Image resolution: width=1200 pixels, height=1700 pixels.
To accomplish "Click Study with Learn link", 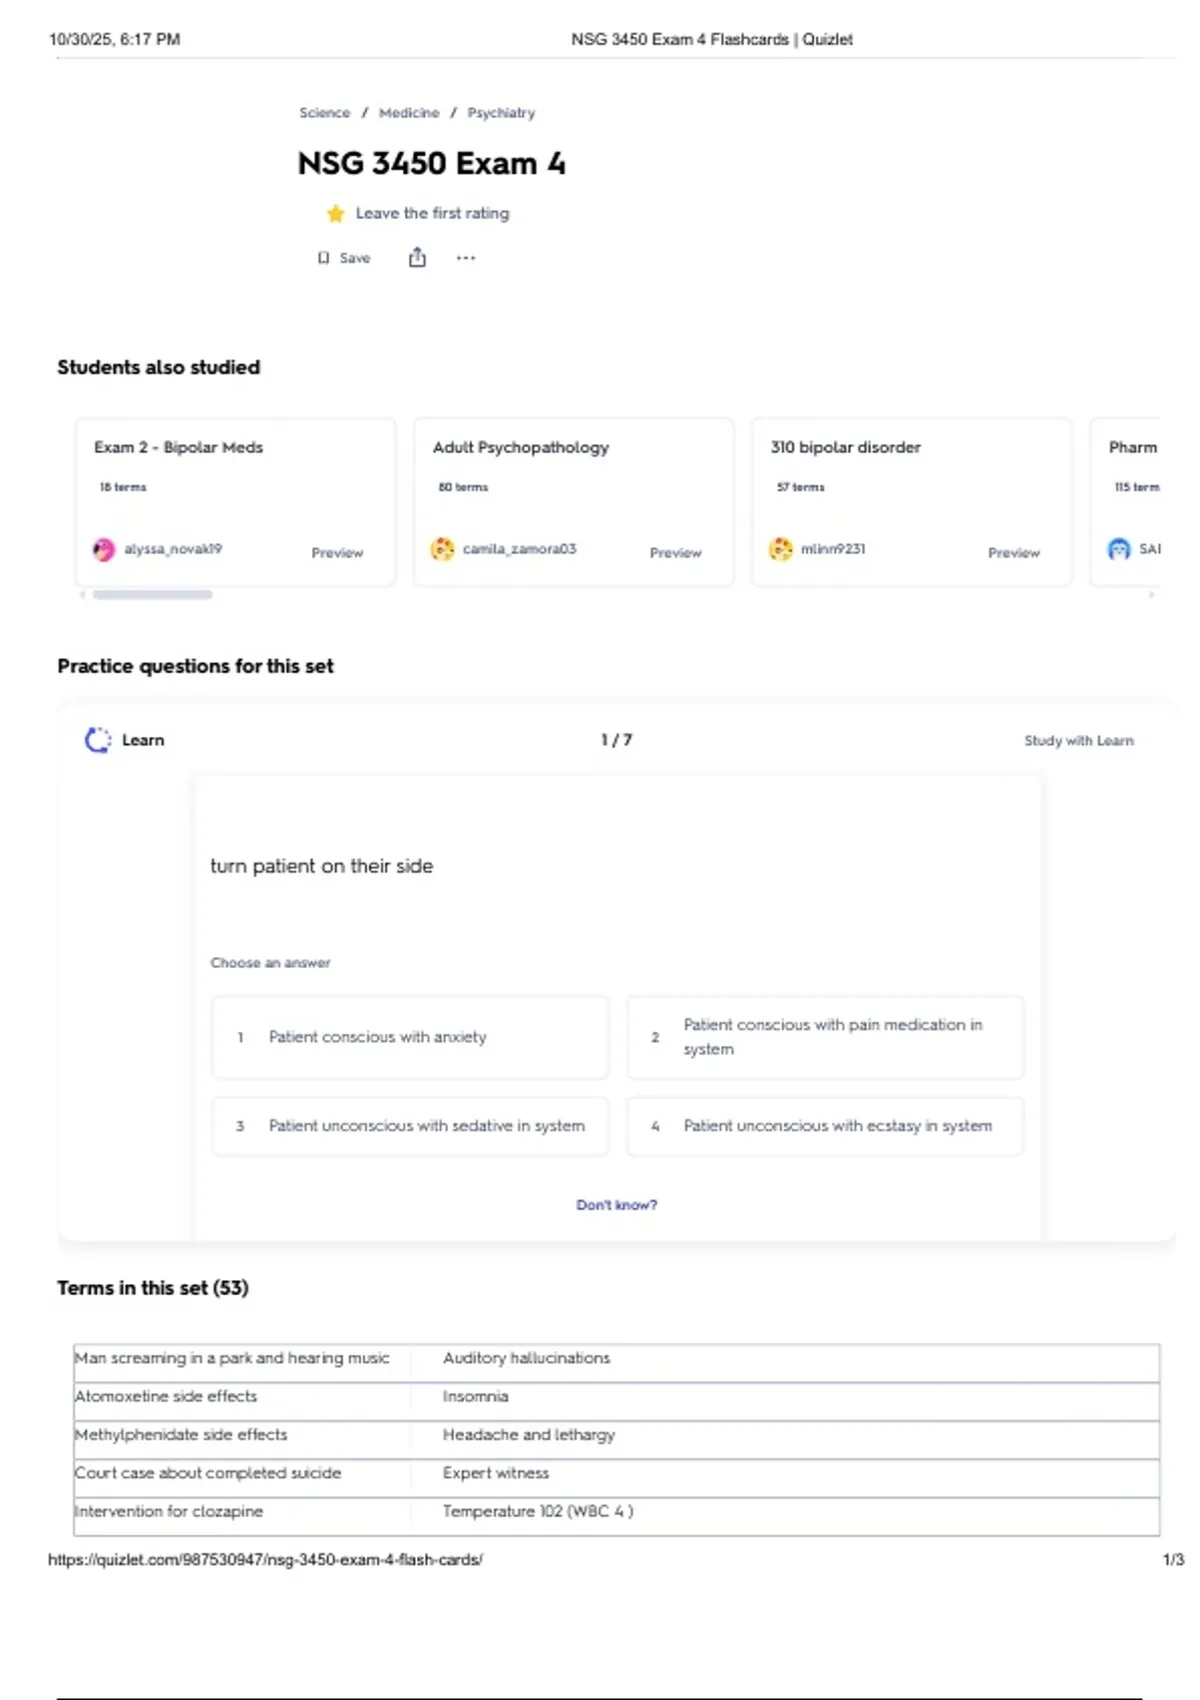I will 1078,741.
